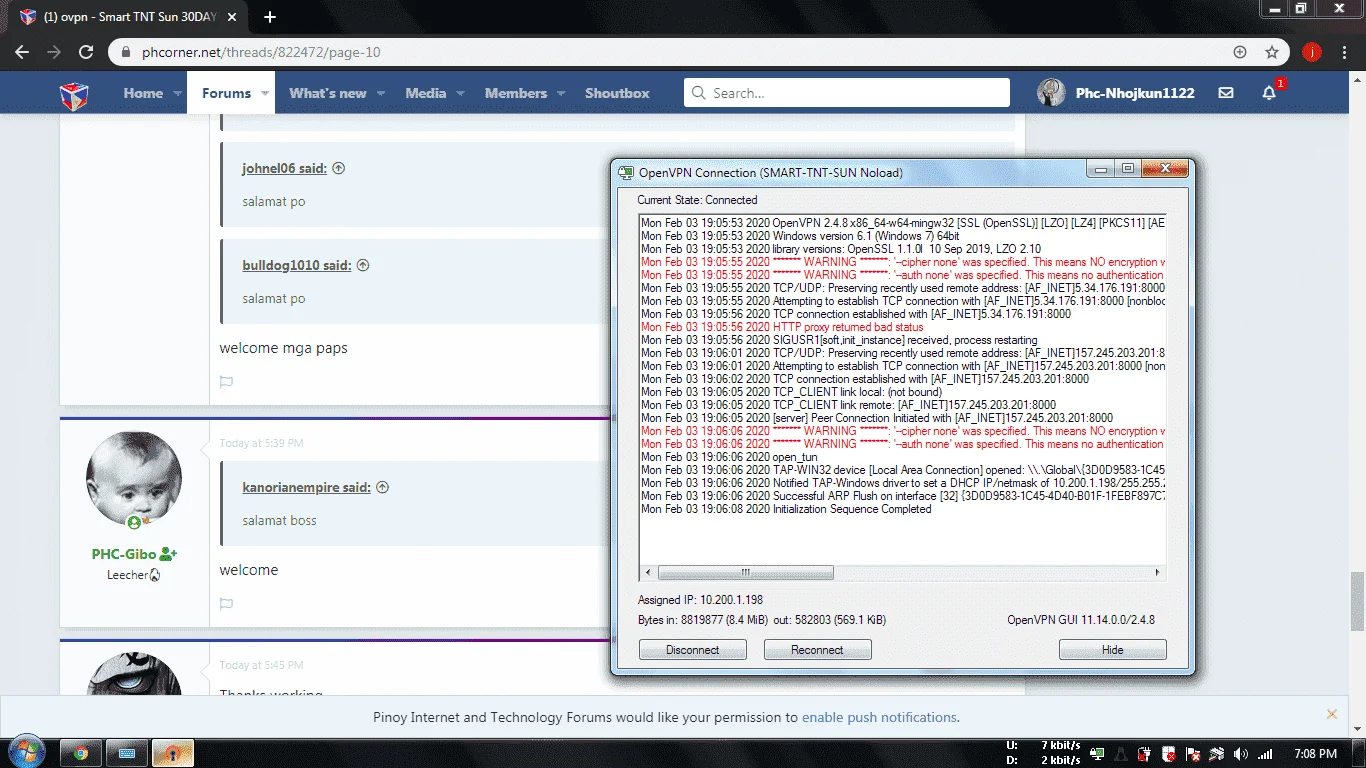Click network signal bars tray icon
This screenshot has height=768, width=1366.
coord(1265,754)
